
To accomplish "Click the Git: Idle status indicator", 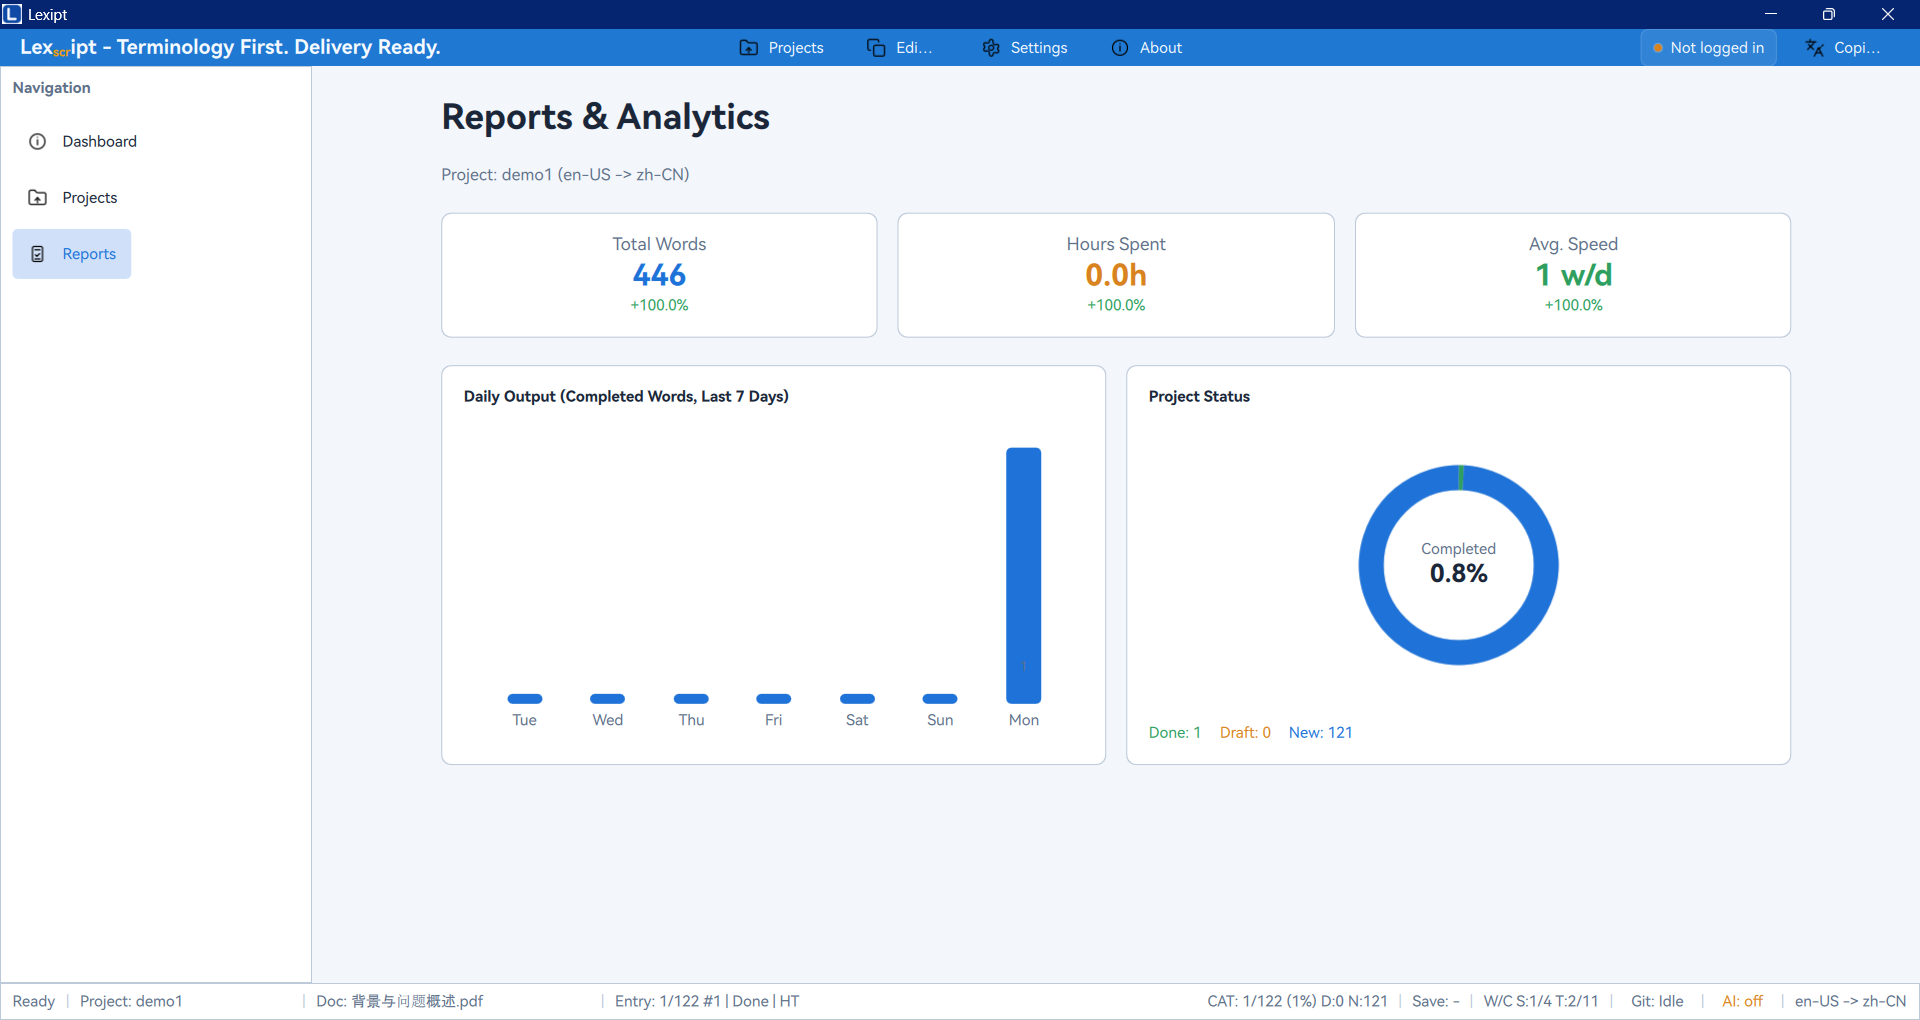I will (x=1657, y=1001).
